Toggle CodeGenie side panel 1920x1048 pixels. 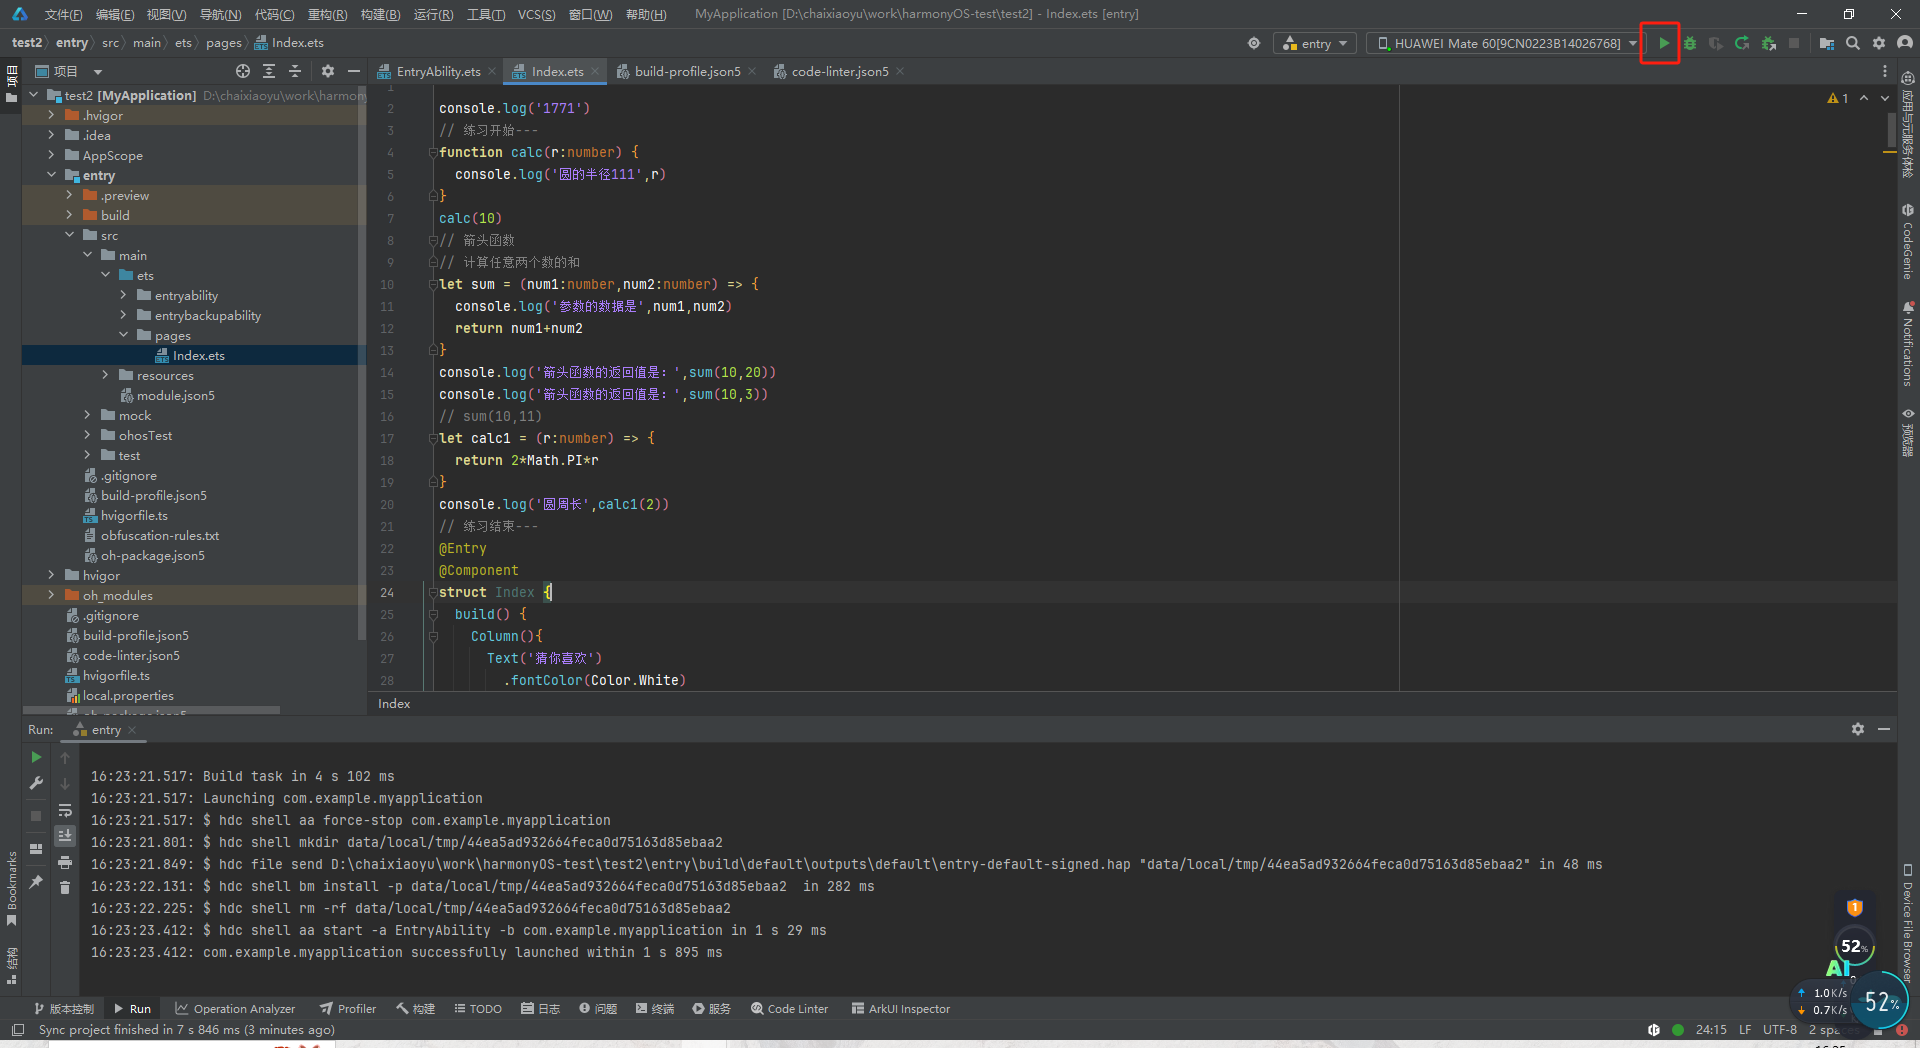point(1908,242)
